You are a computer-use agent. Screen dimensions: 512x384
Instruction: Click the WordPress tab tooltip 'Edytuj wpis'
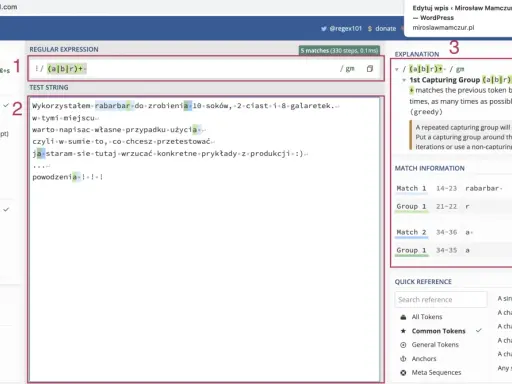click(x=462, y=13)
